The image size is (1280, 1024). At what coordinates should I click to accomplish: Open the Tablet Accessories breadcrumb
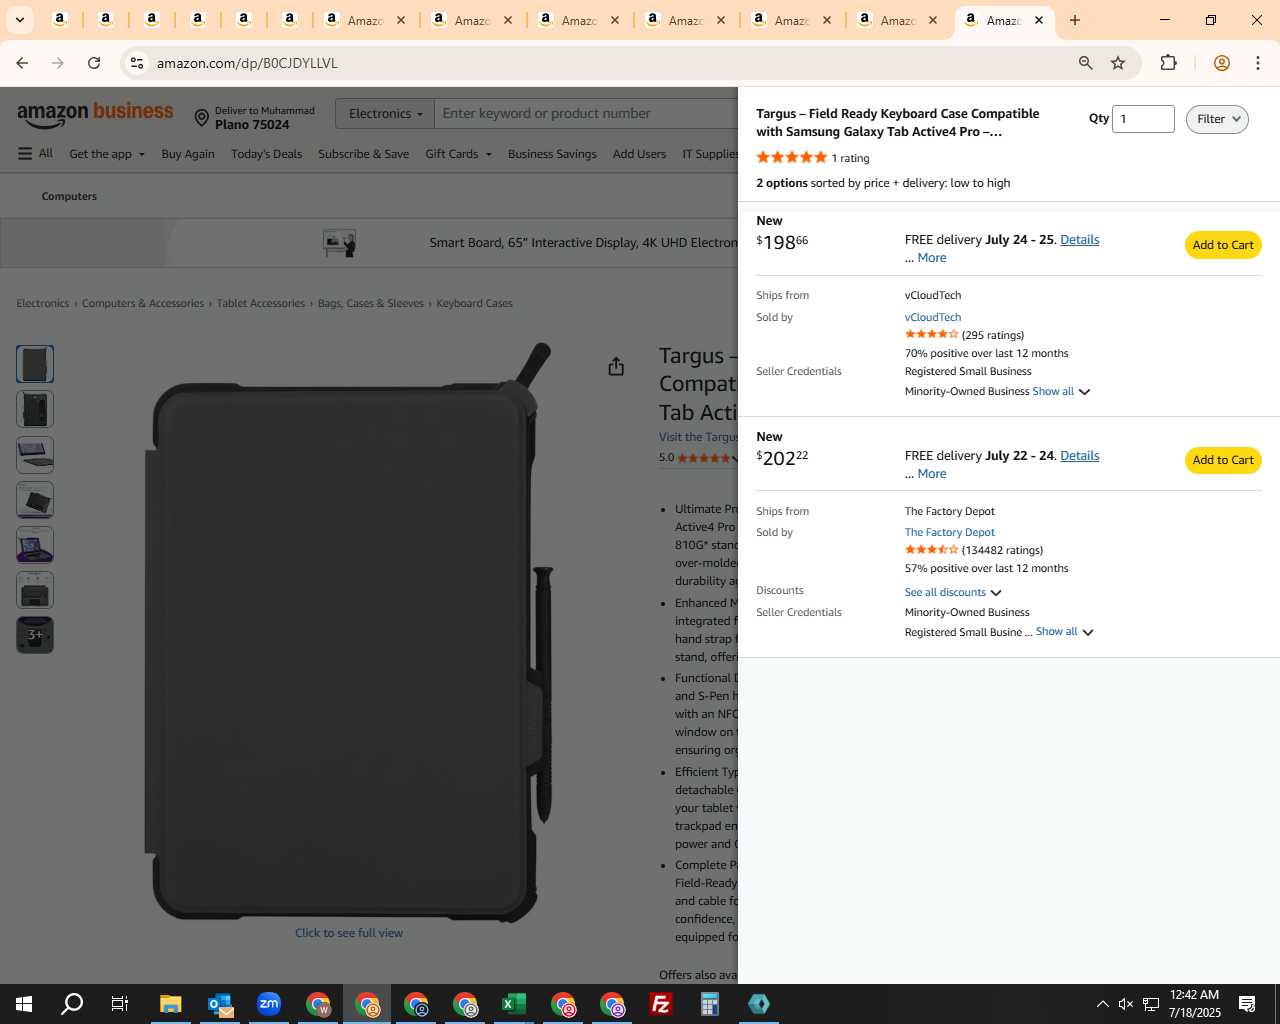click(x=261, y=304)
